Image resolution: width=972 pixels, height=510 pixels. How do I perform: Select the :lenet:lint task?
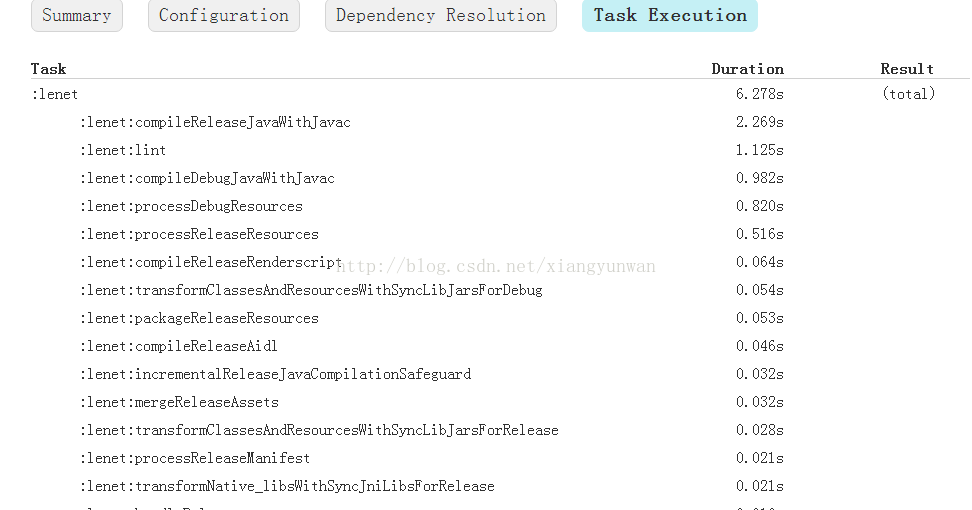[123, 150]
